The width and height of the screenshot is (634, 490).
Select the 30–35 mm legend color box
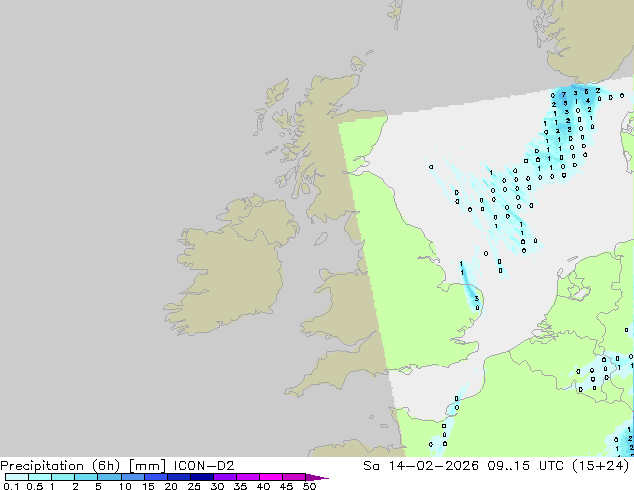[224, 477]
